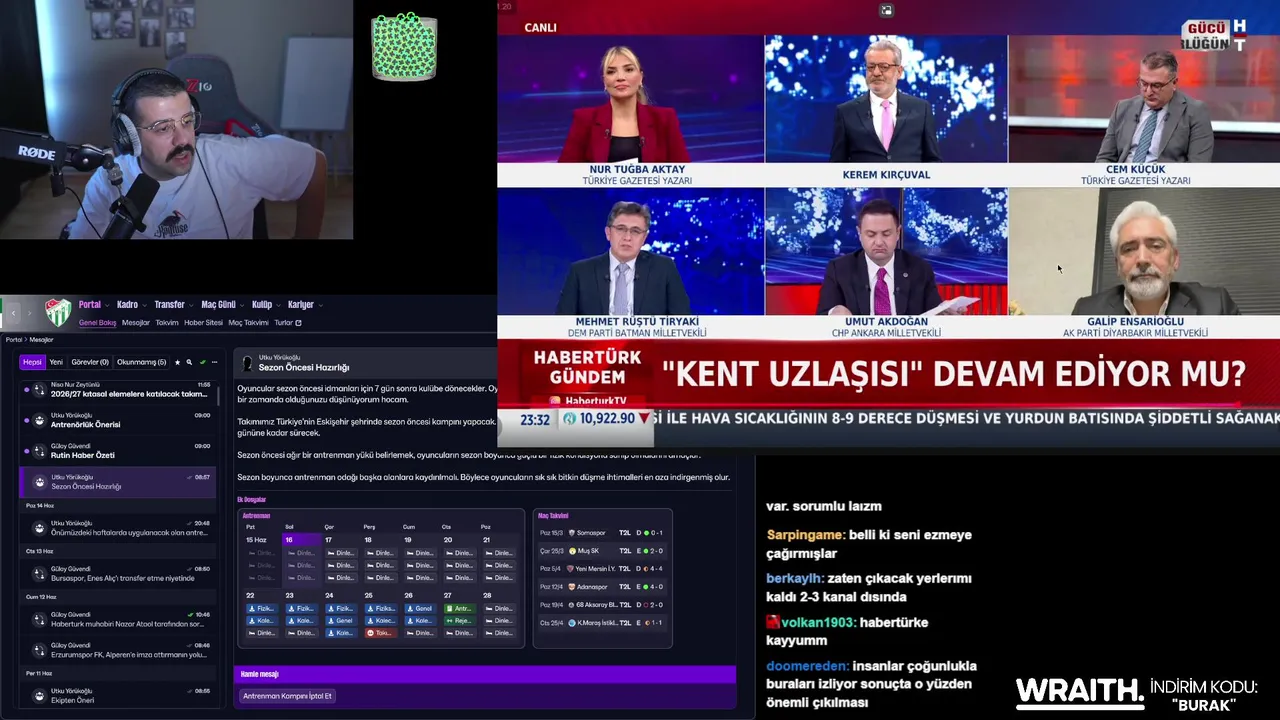Click the avatar icon beside 'Antrenörlük Önerisi'
Screen dimensions: 1280x720
point(39,421)
